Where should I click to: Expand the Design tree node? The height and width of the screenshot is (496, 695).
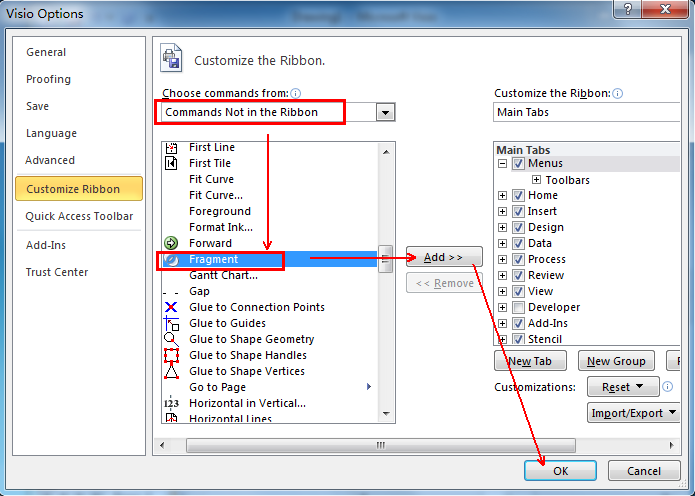pyautogui.click(x=502, y=227)
